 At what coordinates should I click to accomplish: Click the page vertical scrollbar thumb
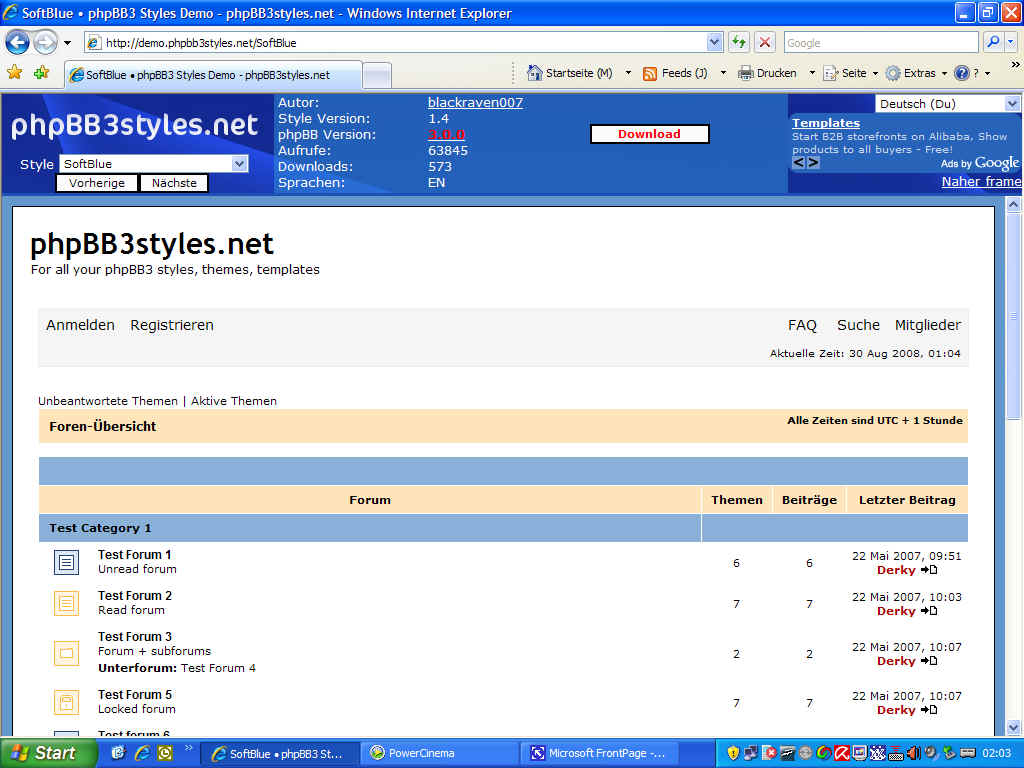(1014, 316)
